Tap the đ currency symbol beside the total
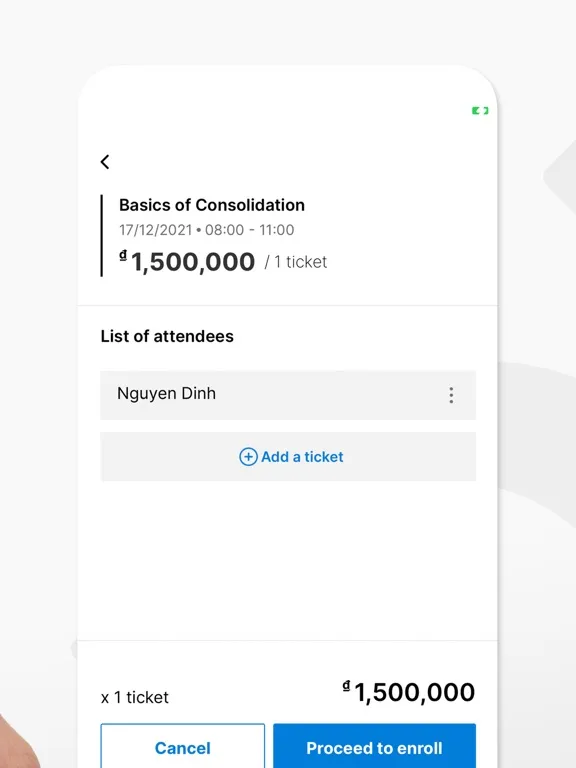The height and width of the screenshot is (768, 576). click(x=346, y=686)
